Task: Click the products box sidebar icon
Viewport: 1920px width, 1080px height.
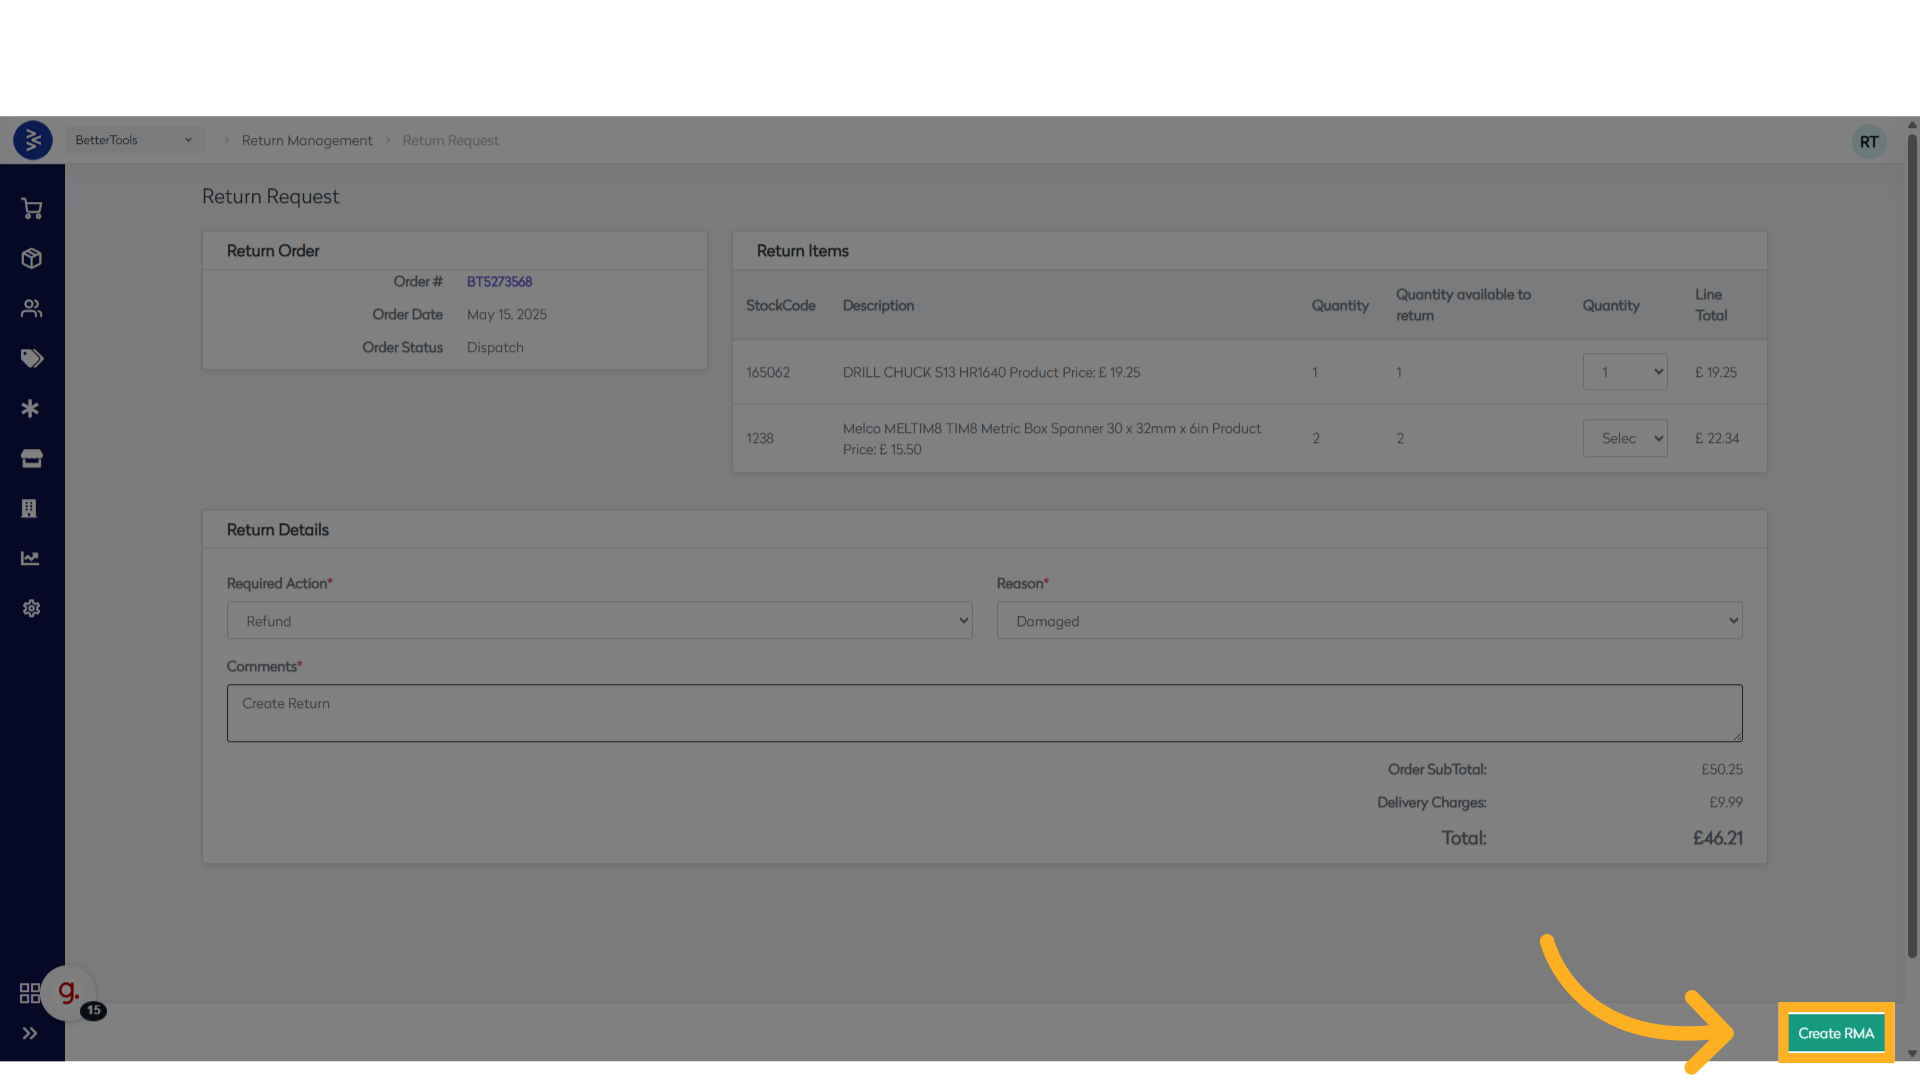Action: pos(31,259)
